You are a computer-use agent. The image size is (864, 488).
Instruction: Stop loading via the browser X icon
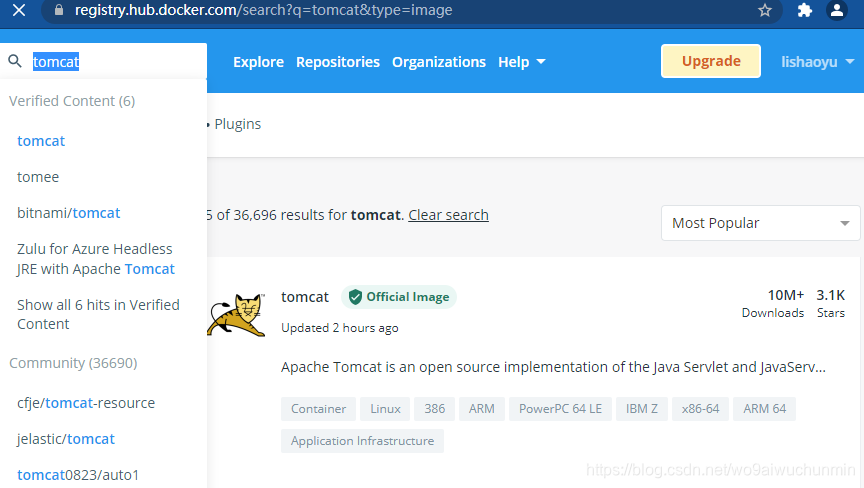19,10
